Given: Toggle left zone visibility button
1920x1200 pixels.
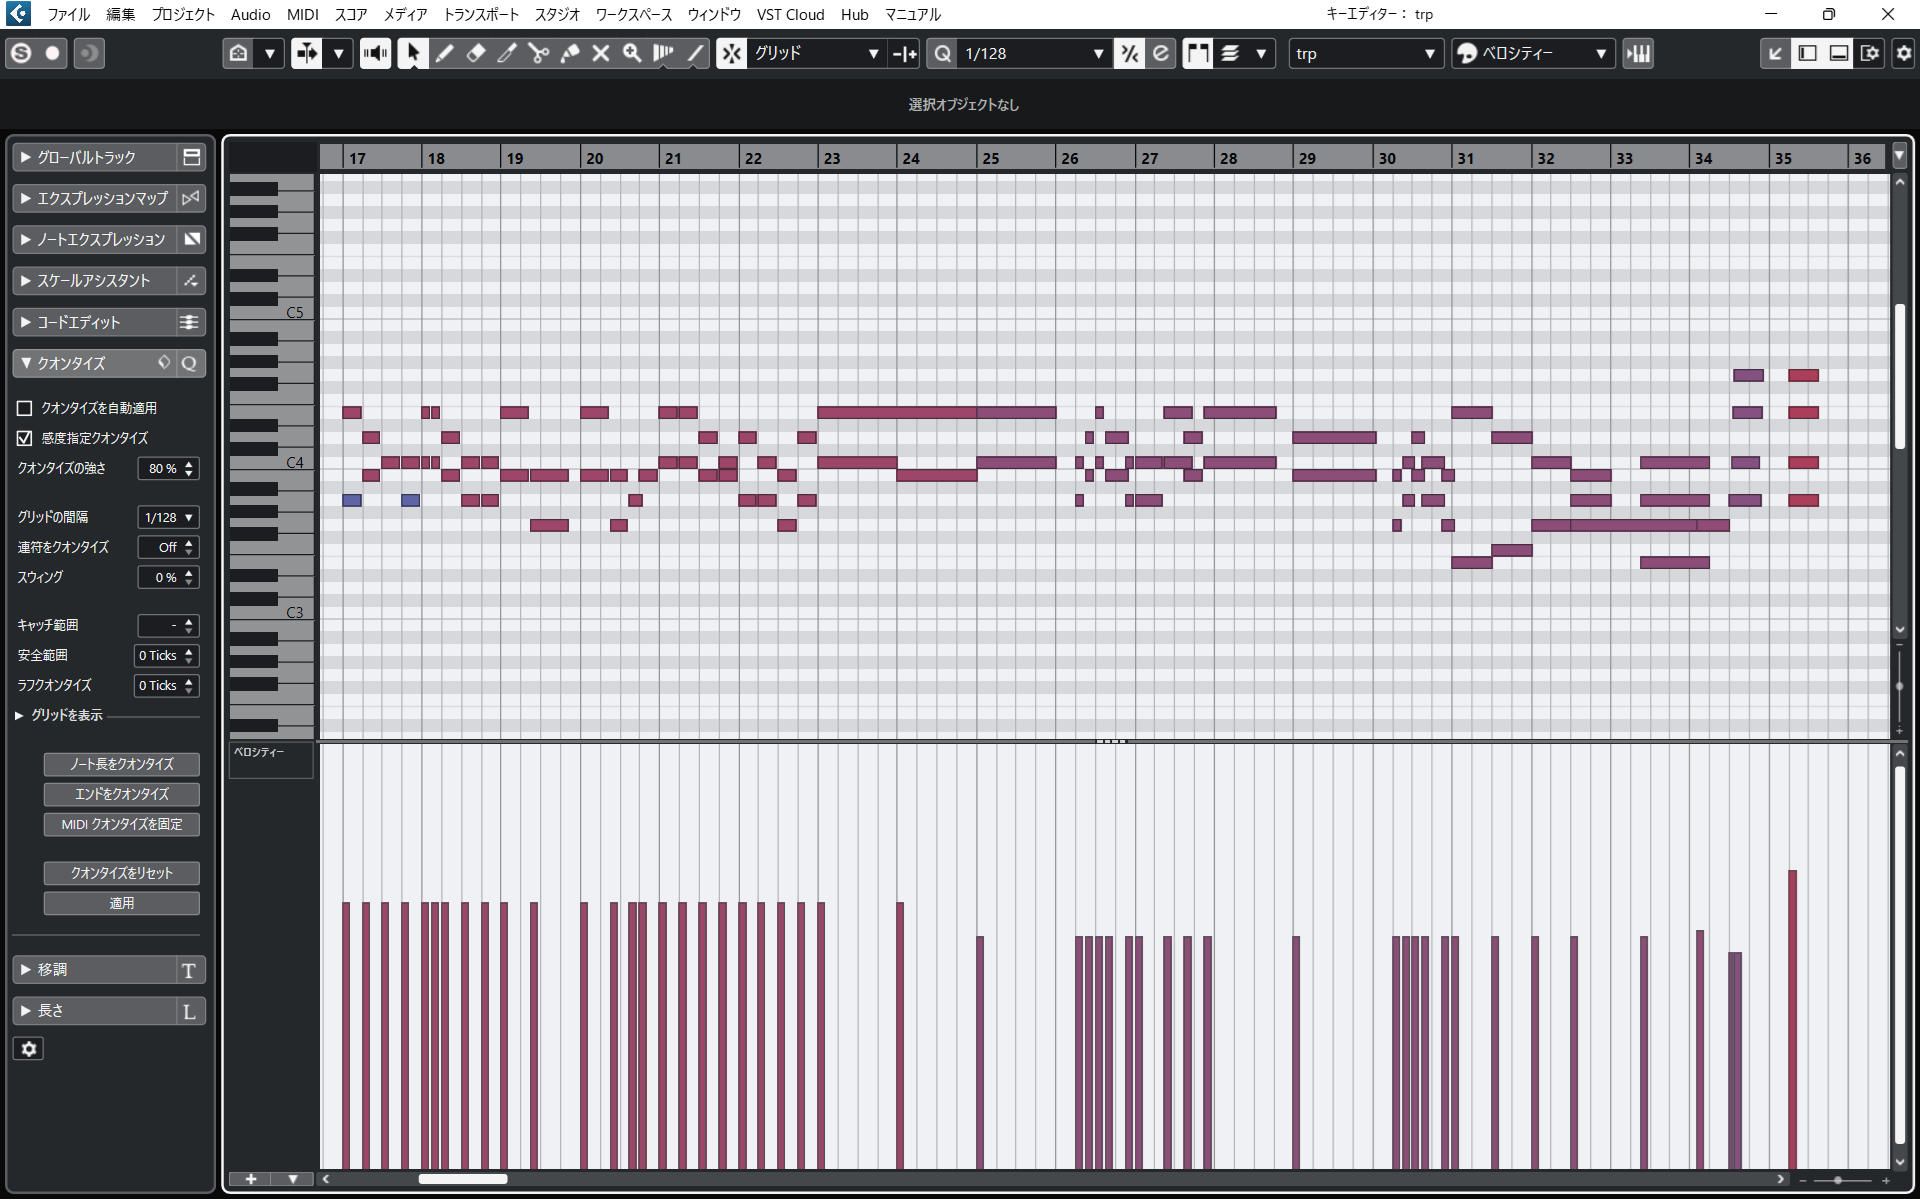Looking at the screenshot, I should (x=1807, y=54).
